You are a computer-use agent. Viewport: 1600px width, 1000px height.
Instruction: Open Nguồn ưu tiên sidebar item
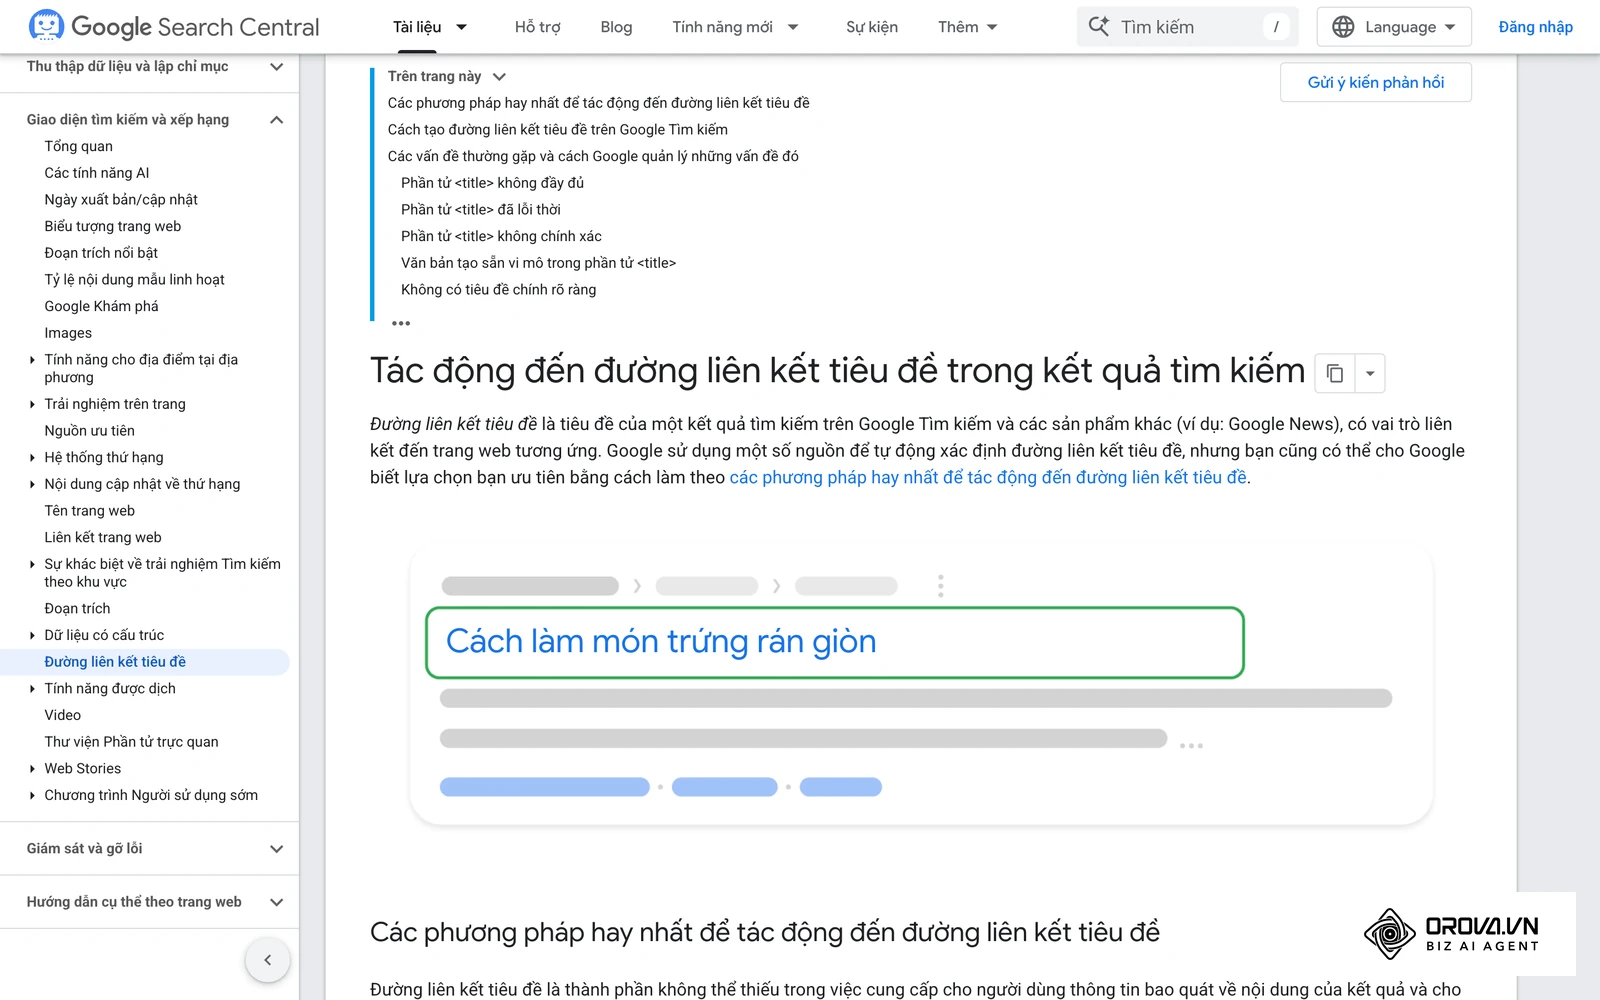point(89,431)
